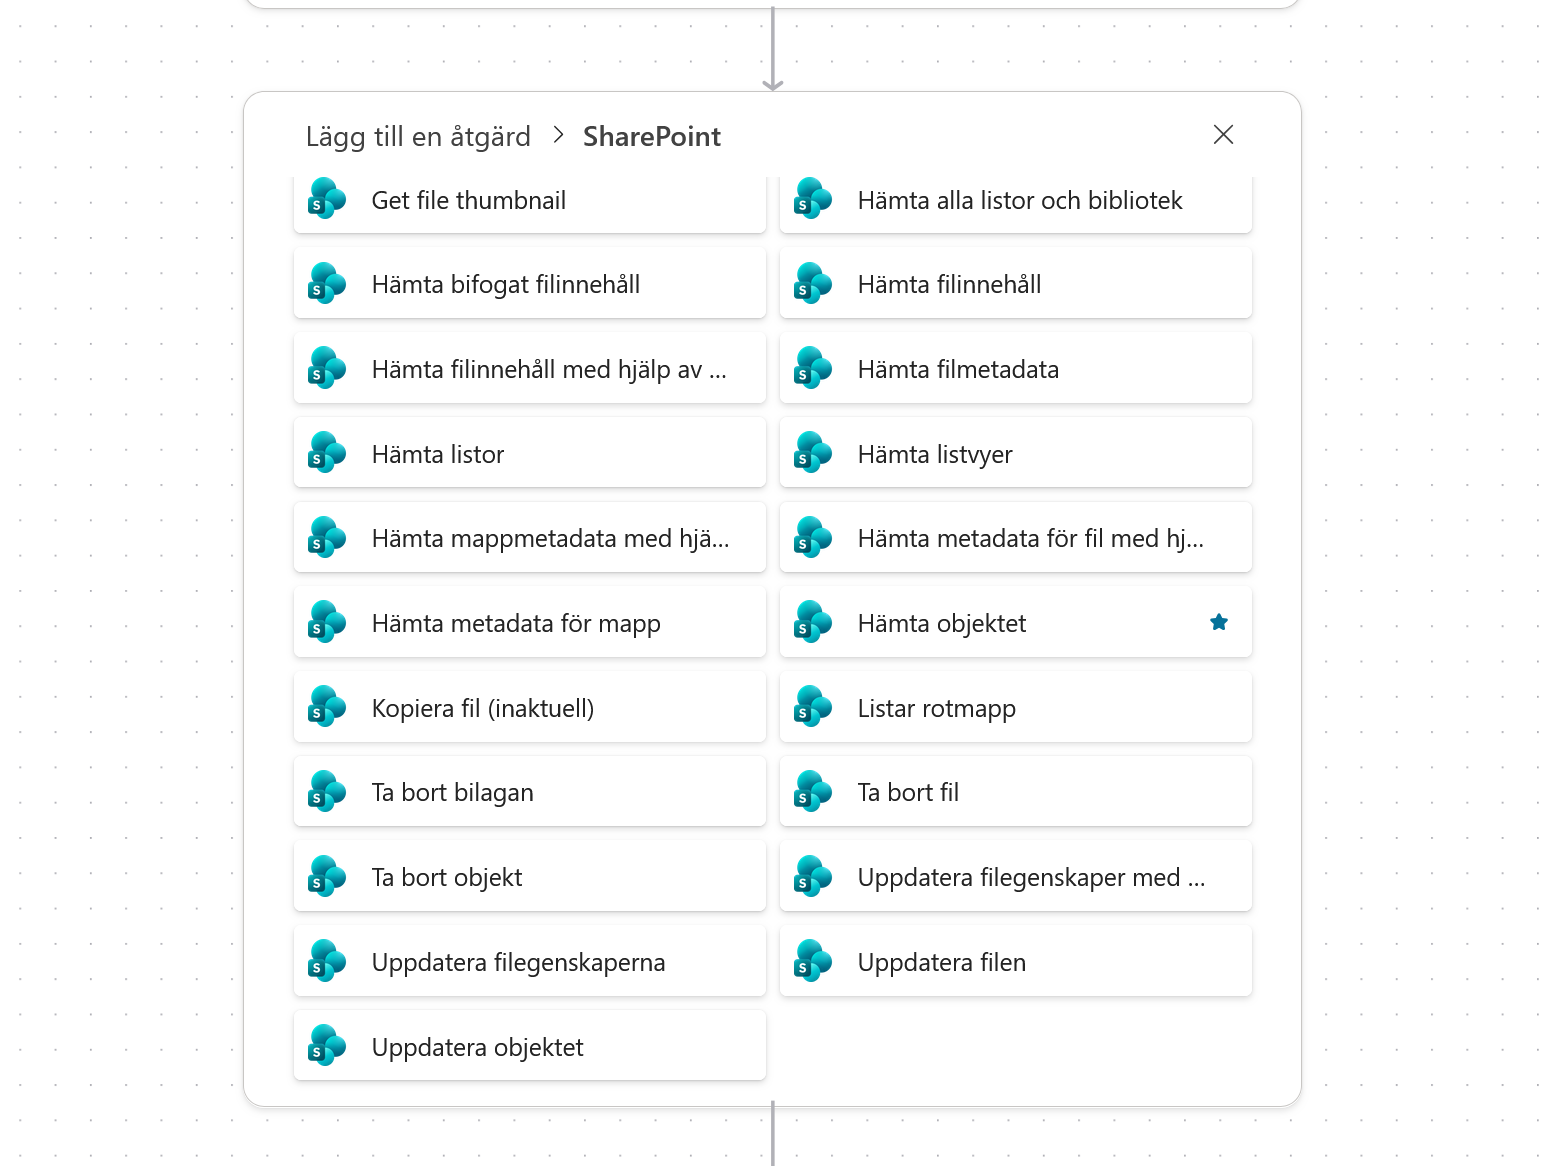Pick Hämta mappmetadata med hjä... action
The height and width of the screenshot is (1166, 1558).
click(x=530, y=538)
